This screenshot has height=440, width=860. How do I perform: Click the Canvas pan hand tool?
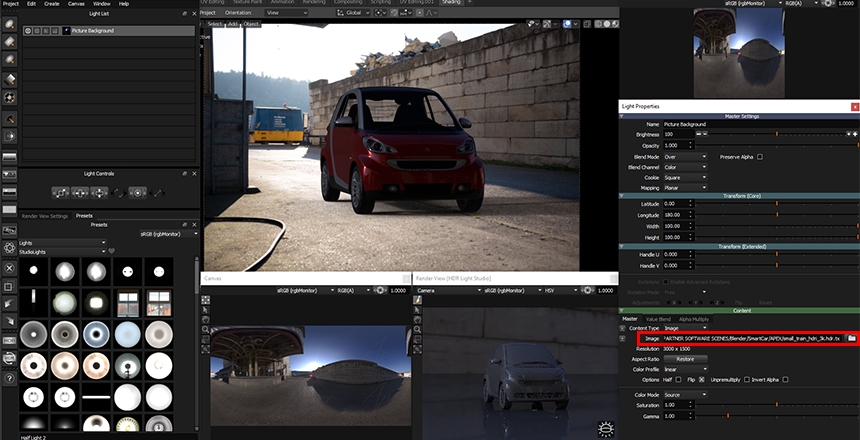click(x=205, y=319)
